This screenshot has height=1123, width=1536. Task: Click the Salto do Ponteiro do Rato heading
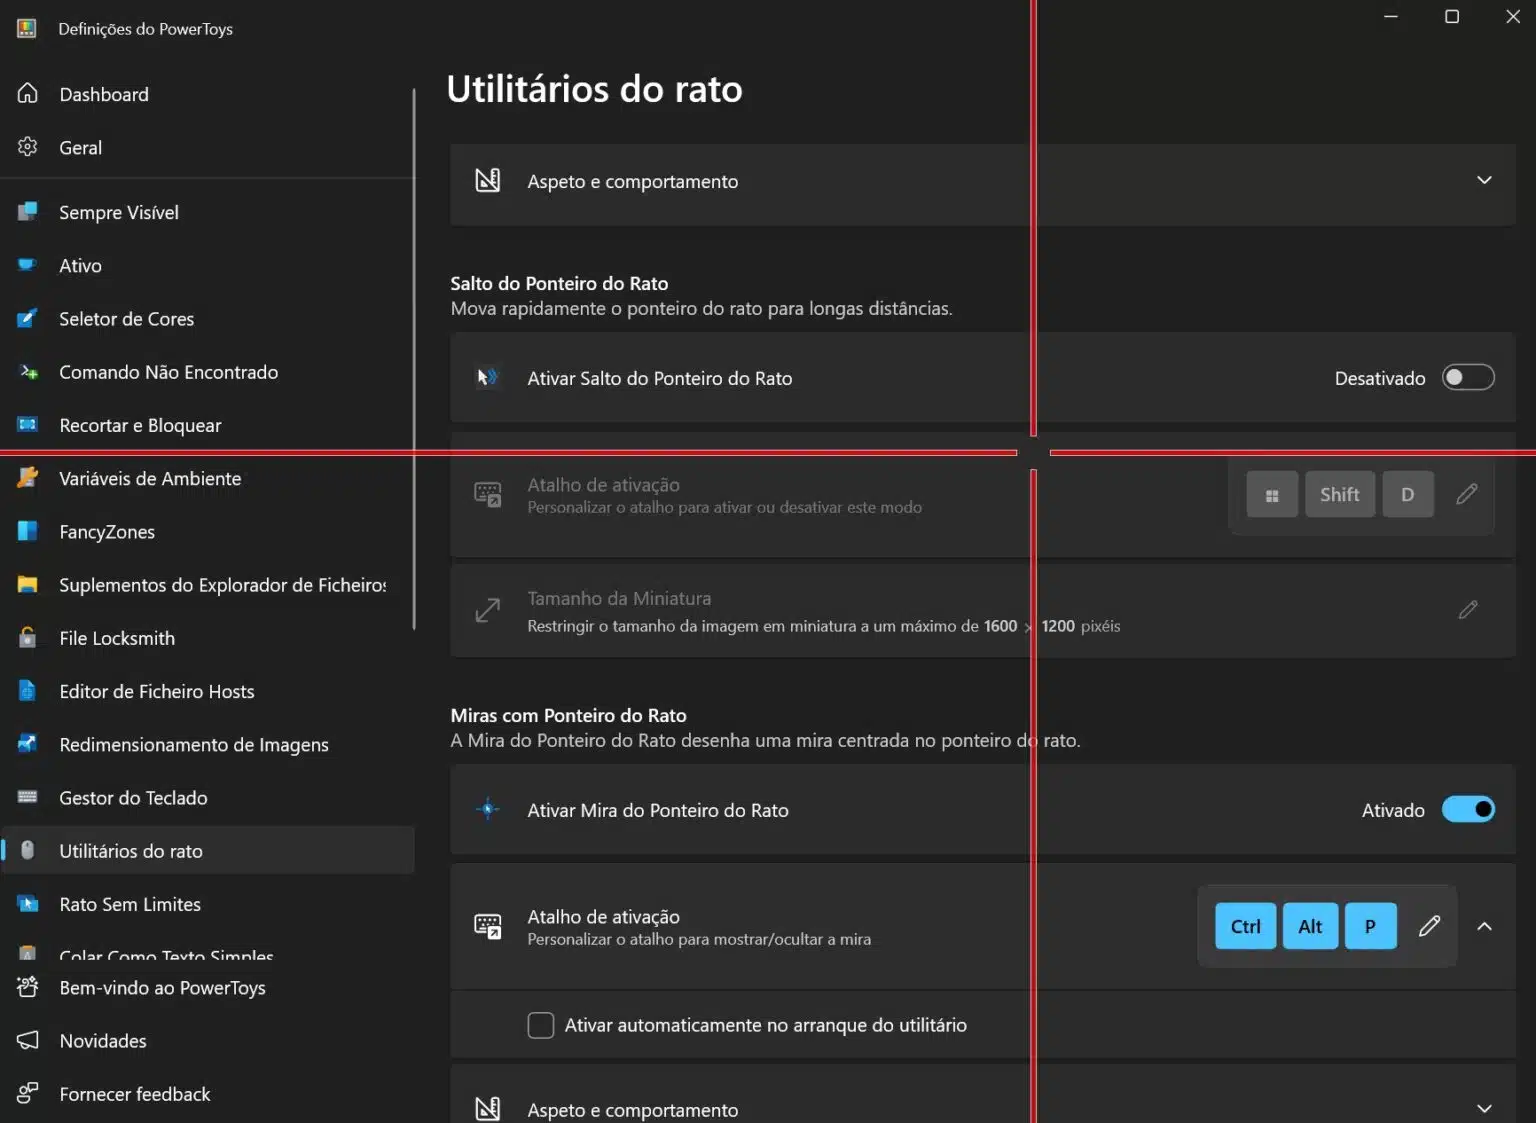click(x=559, y=283)
